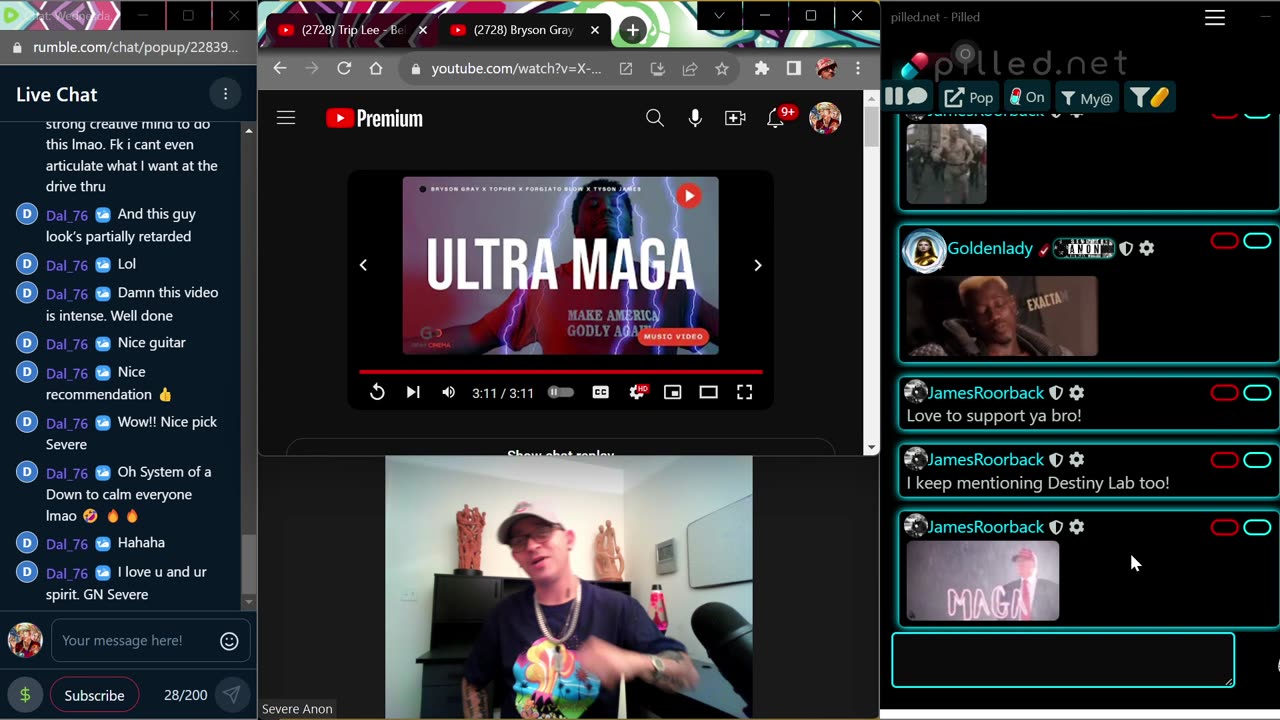
Task: Open emoji picker in Rumble chat
Action: (229, 641)
